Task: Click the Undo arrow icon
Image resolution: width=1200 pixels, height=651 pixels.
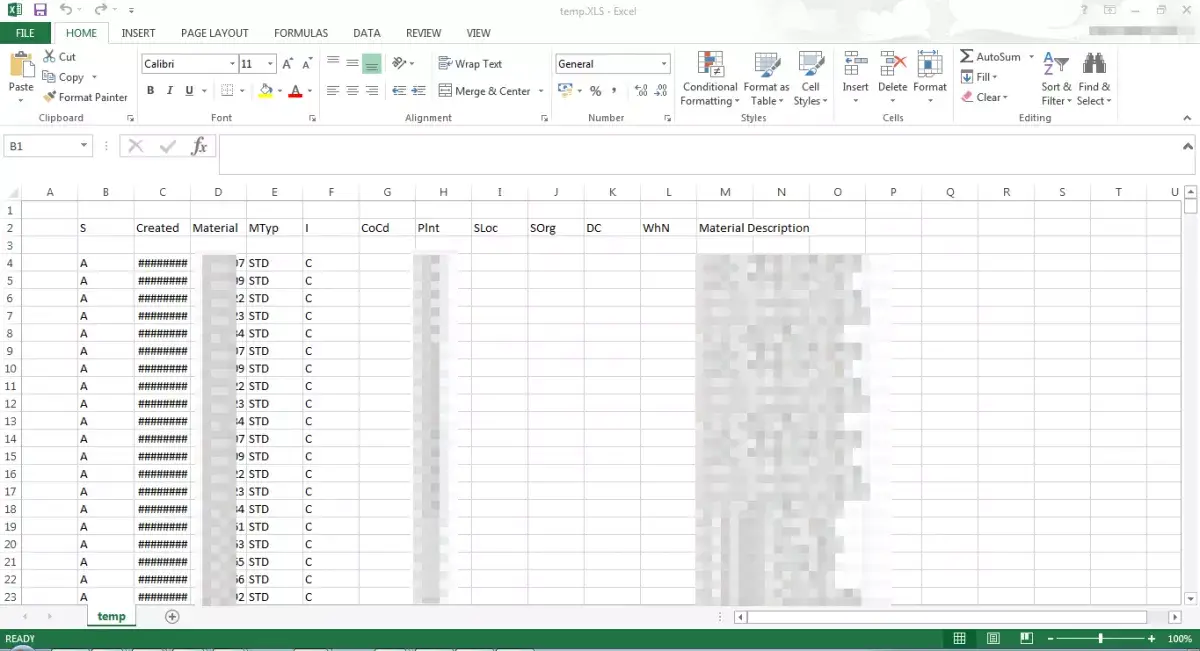Action: pos(66,9)
